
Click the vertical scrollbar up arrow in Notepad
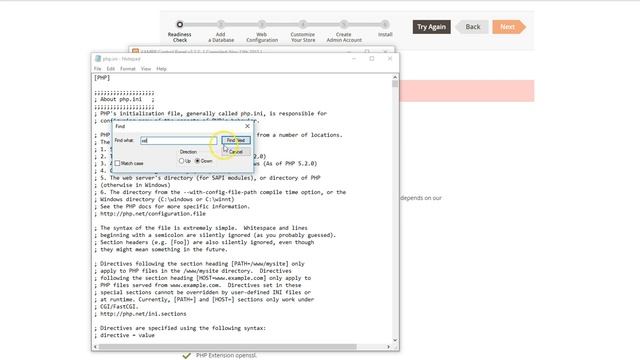pos(395,77)
